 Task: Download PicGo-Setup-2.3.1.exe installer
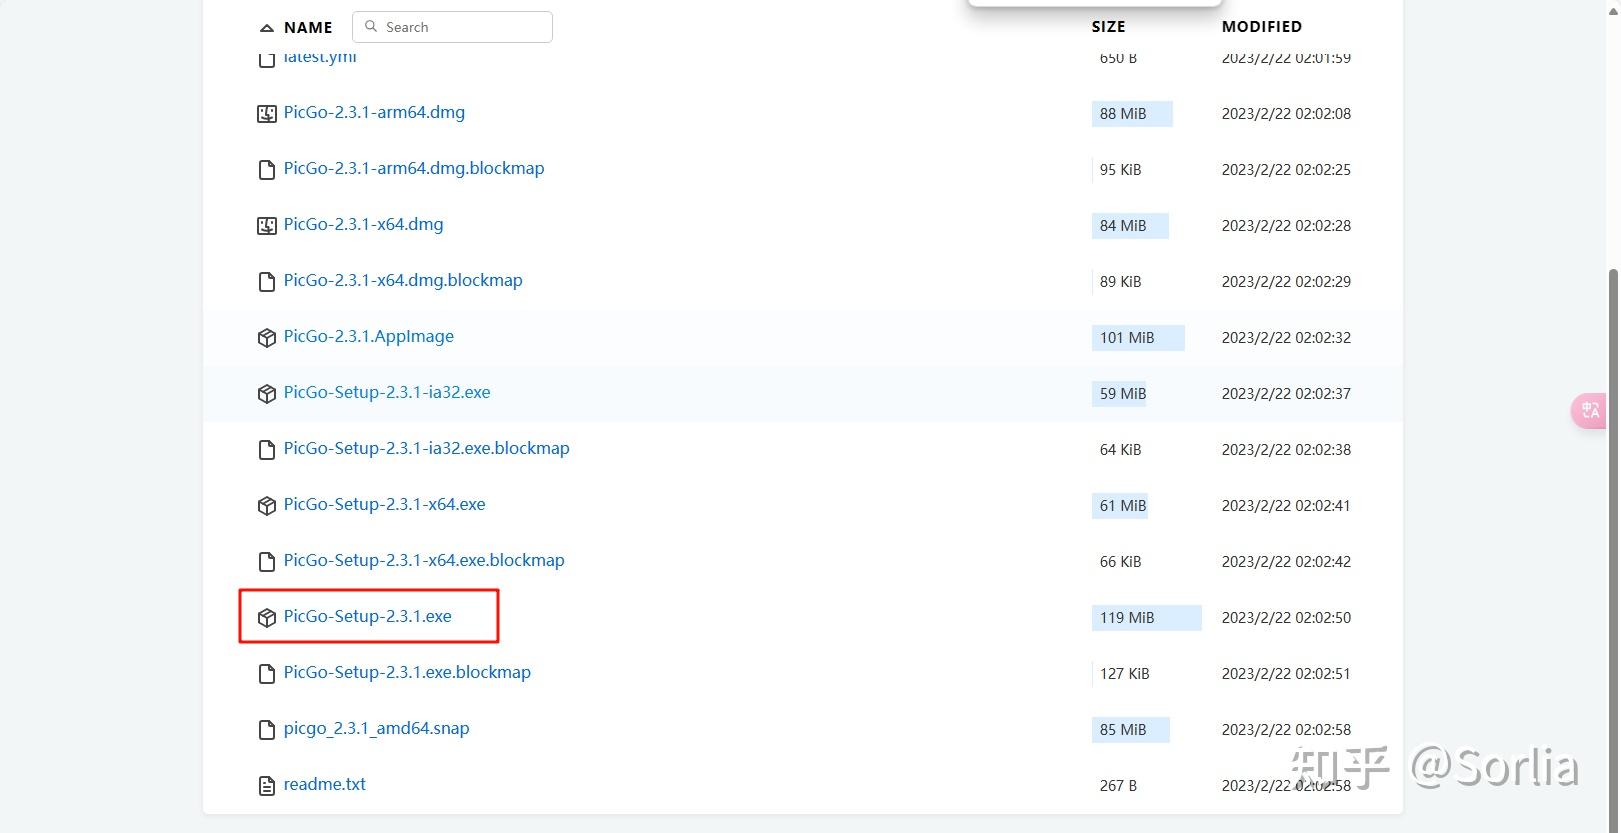click(368, 616)
